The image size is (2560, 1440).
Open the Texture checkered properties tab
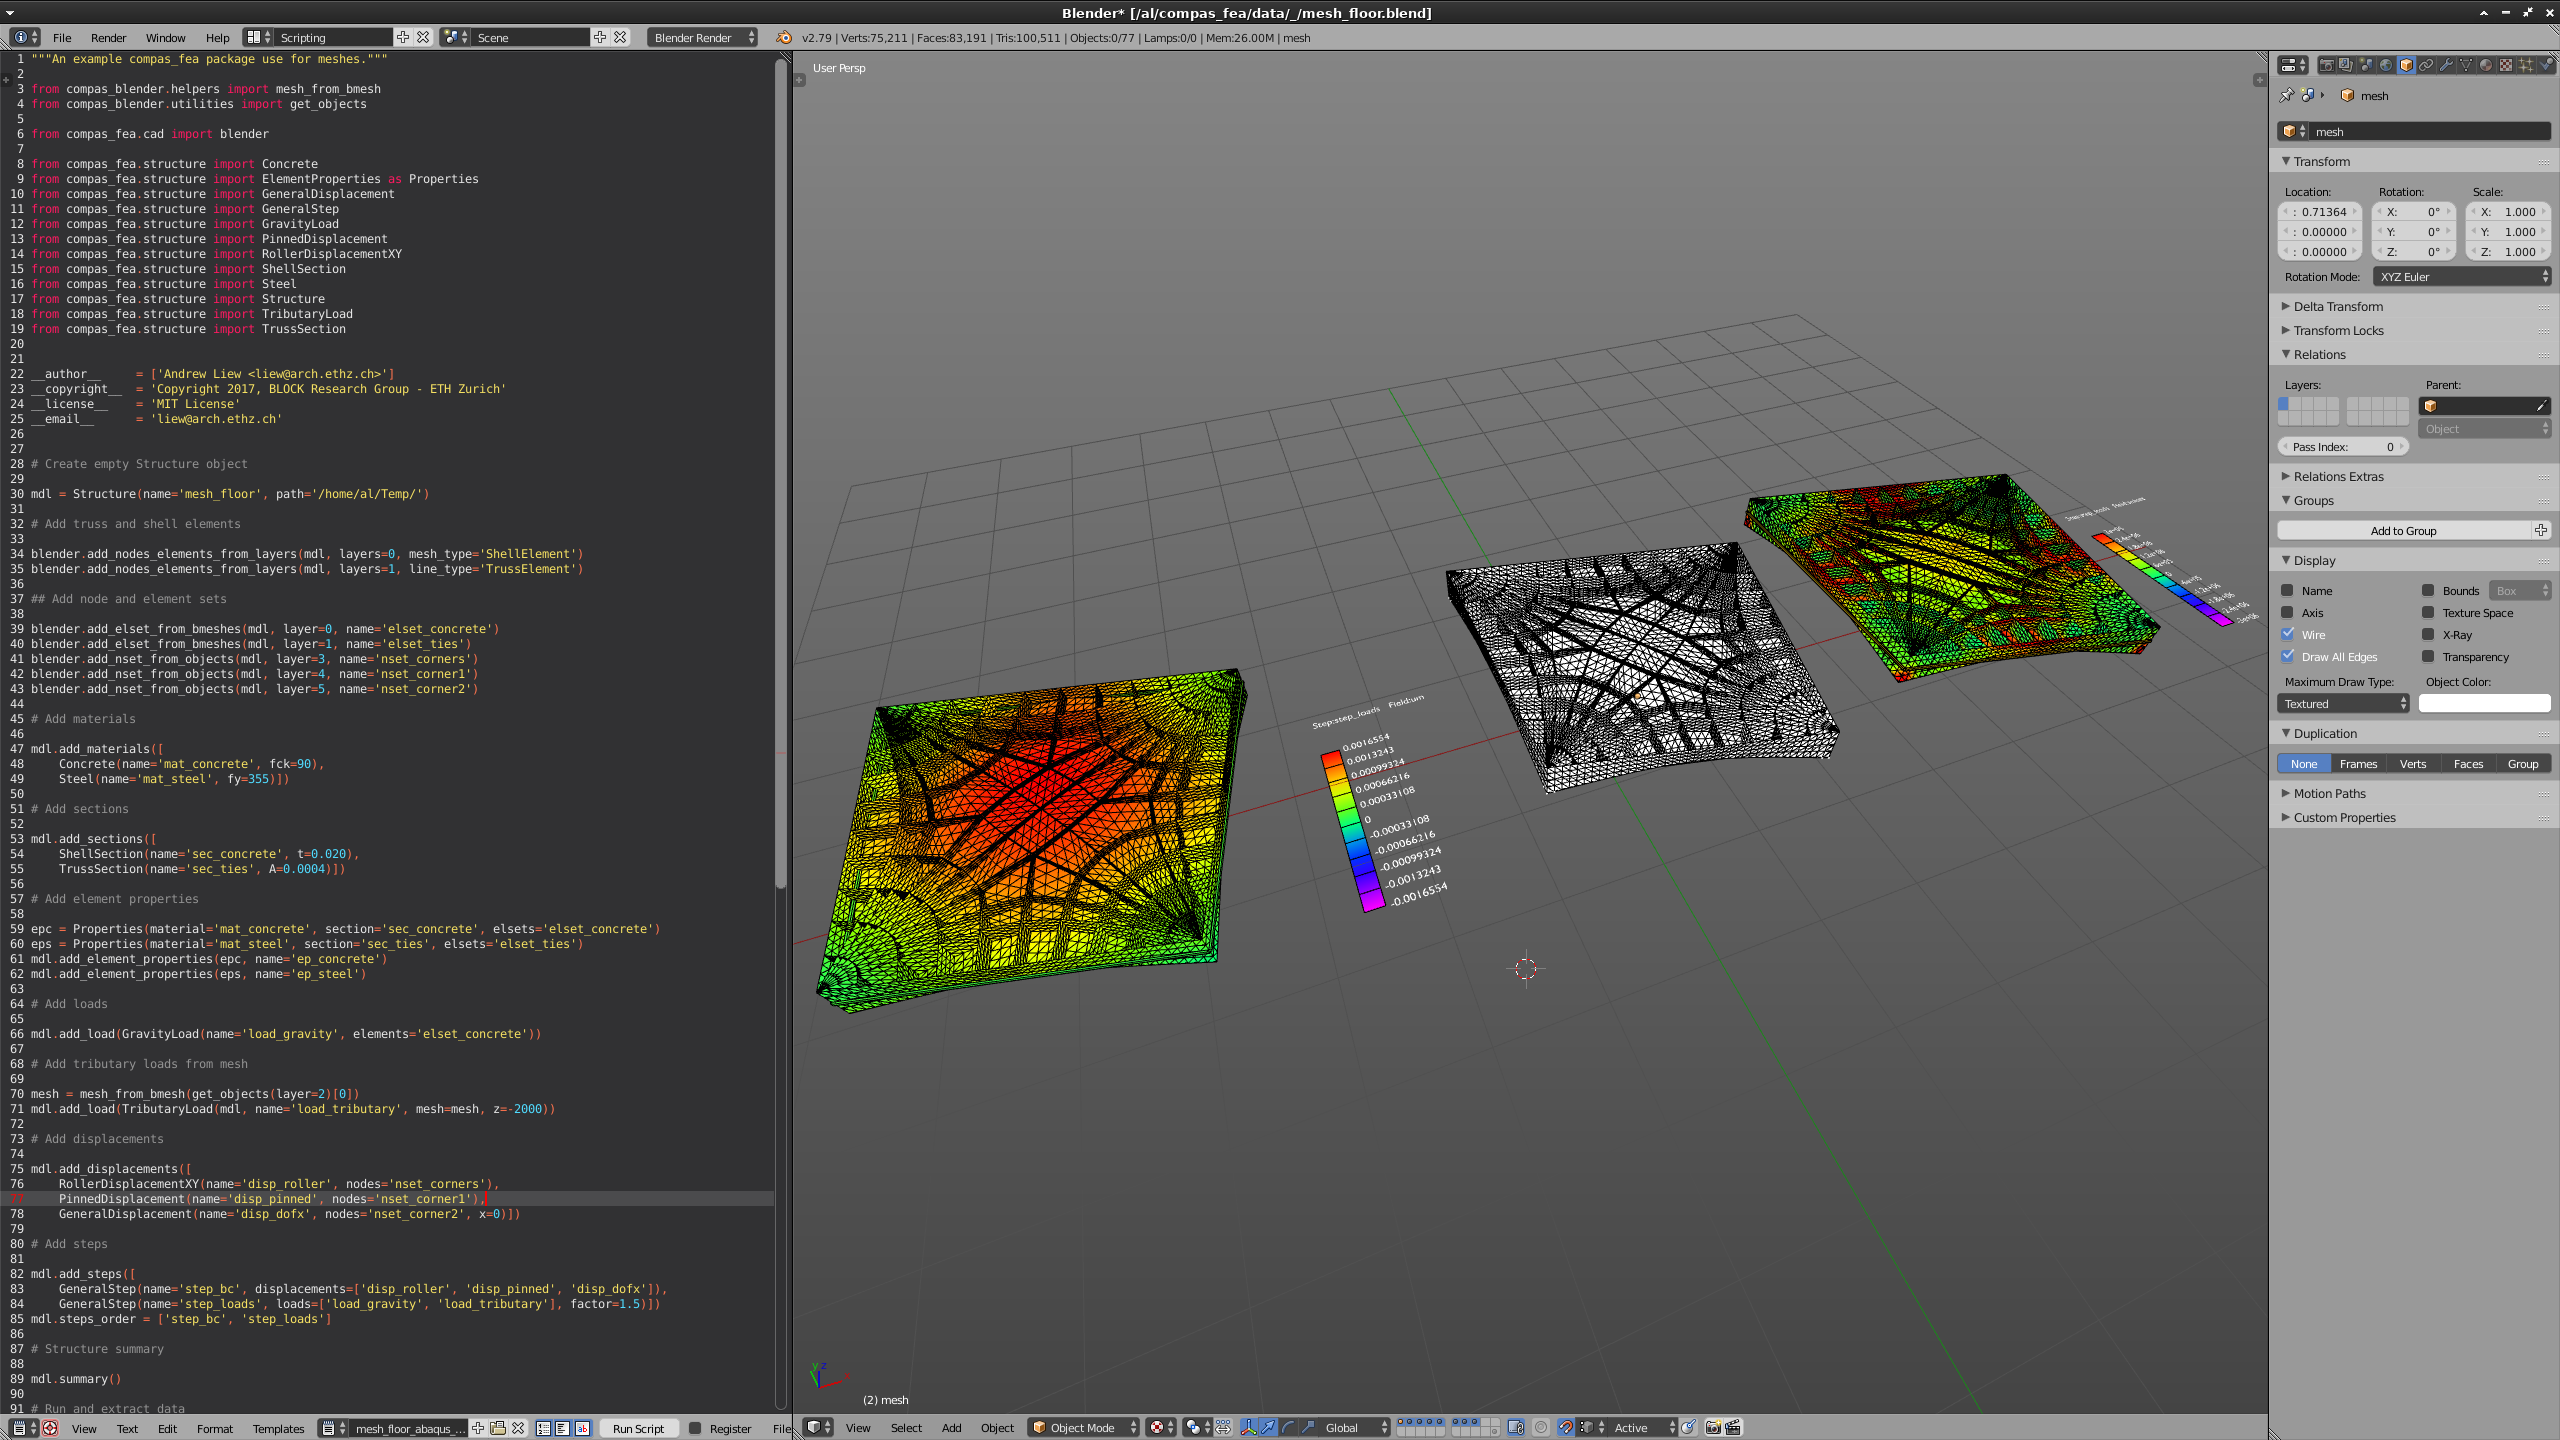tap(2504, 64)
